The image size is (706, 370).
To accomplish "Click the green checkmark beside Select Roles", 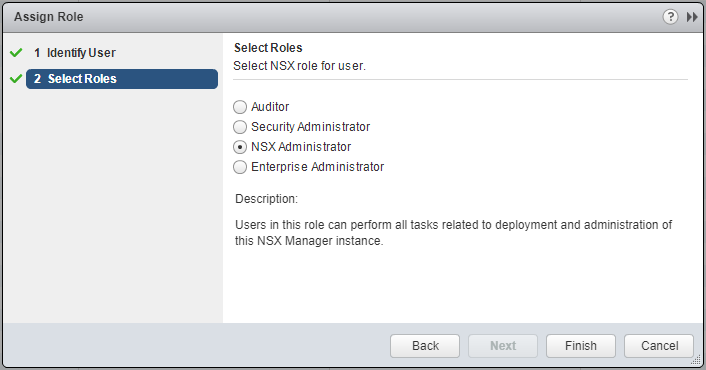I will click(x=16, y=79).
